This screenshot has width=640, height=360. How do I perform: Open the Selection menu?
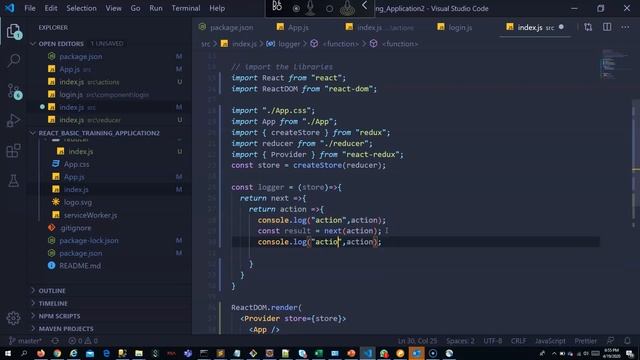point(81,8)
